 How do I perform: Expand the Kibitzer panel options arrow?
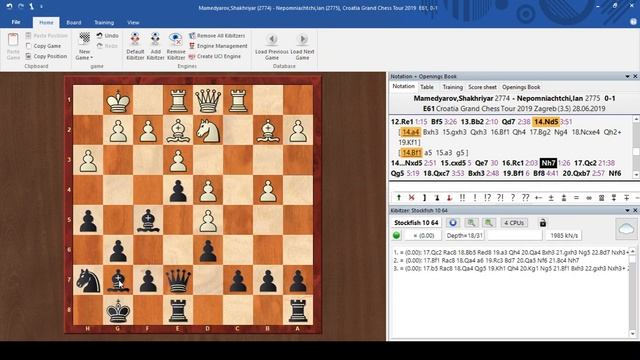(627, 210)
